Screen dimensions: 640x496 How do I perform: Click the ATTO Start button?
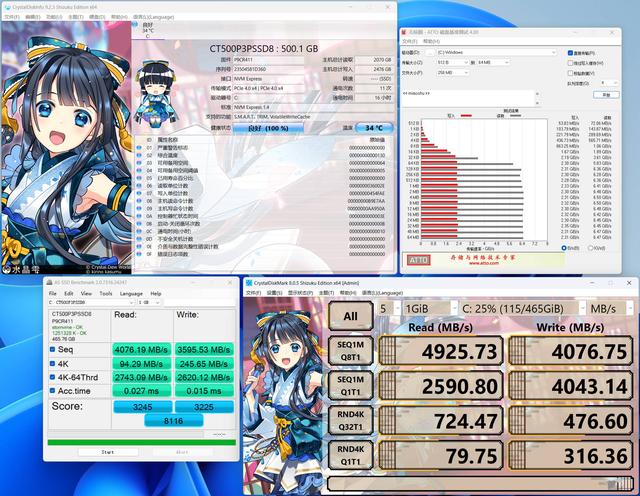606,95
